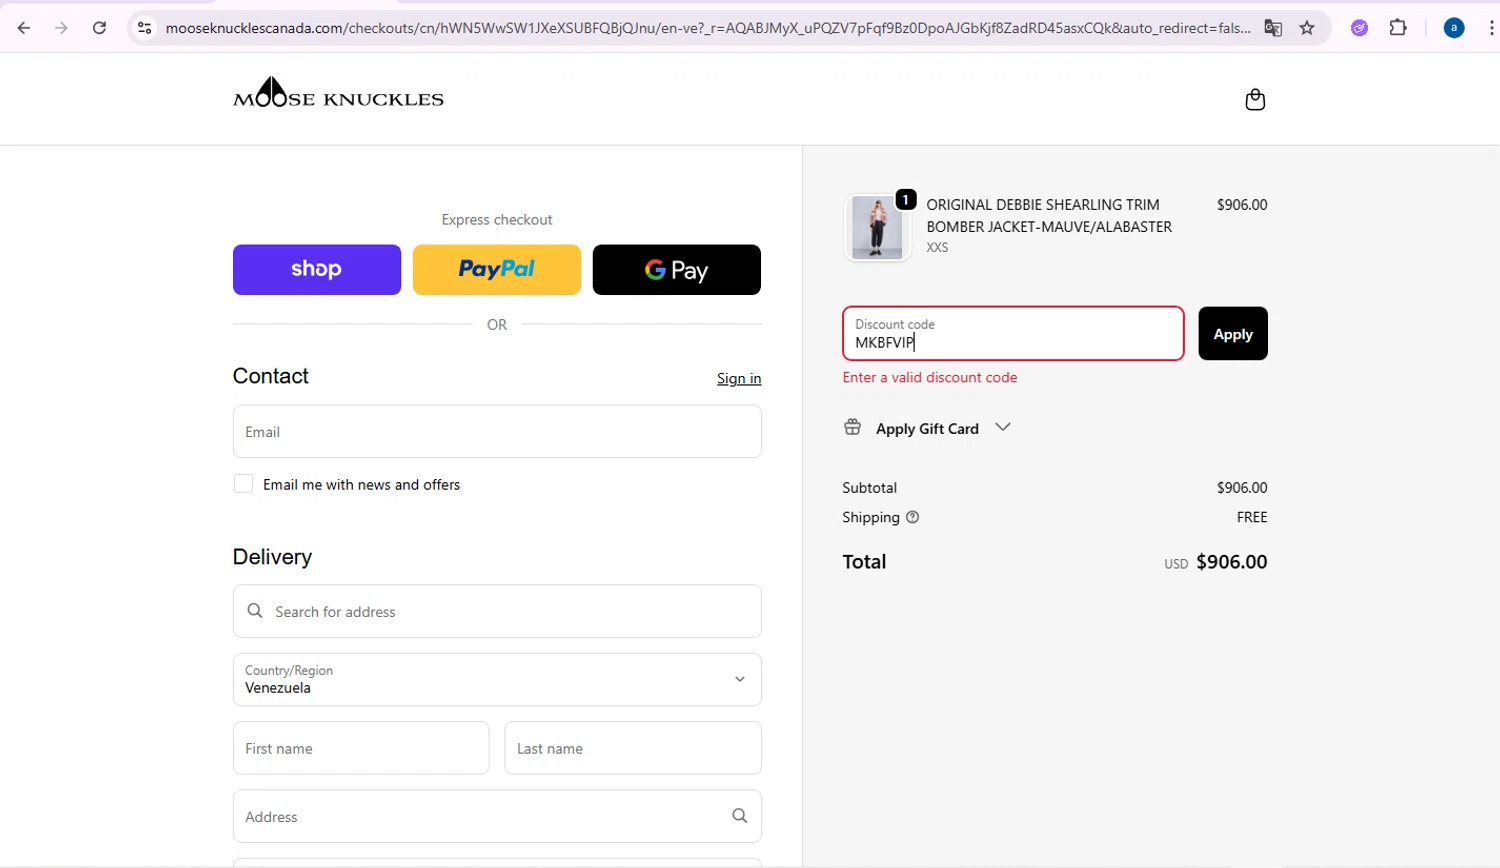Click the Address input field
The height and width of the screenshot is (868, 1500).
click(x=497, y=816)
